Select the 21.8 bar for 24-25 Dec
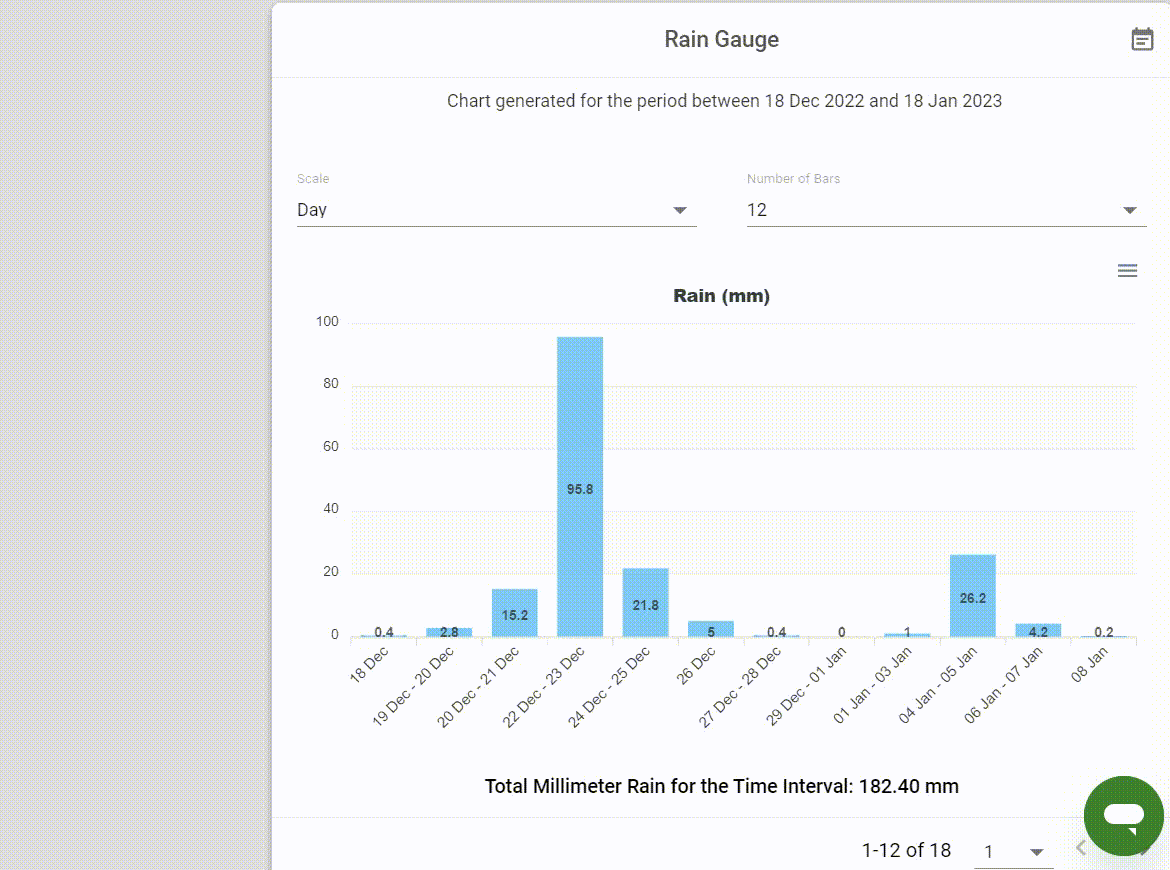The image size is (1170, 870). [645, 602]
